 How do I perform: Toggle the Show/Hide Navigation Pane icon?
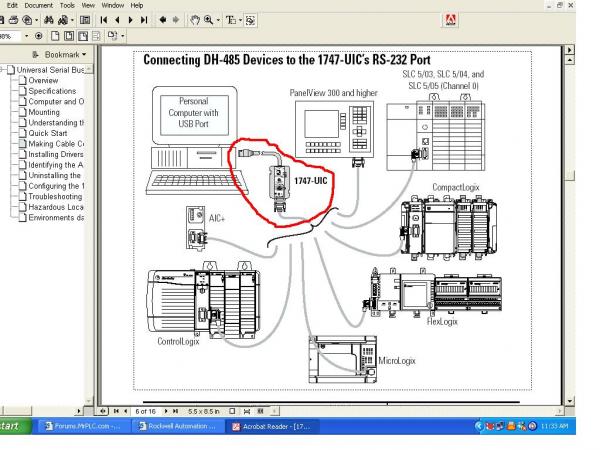85,20
